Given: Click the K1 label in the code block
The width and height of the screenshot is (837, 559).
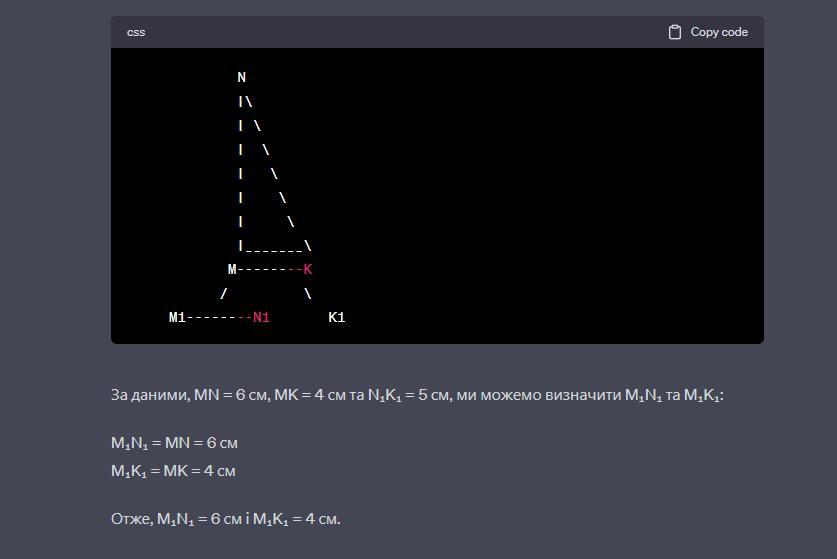Looking at the screenshot, I should coord(336,318).
